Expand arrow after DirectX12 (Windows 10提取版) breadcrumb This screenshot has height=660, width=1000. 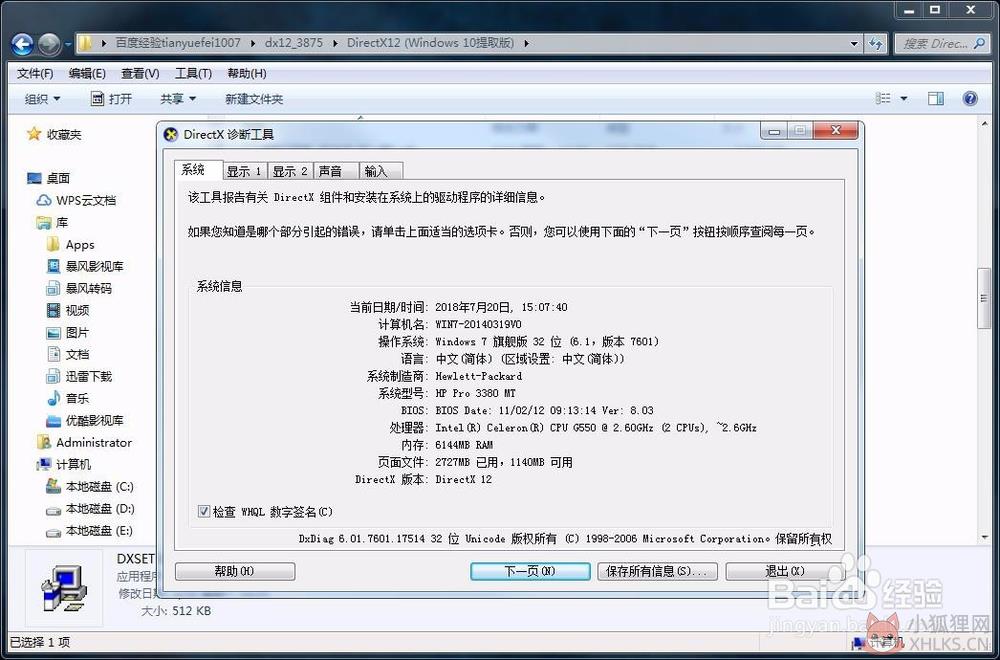(x=526, y=43)
